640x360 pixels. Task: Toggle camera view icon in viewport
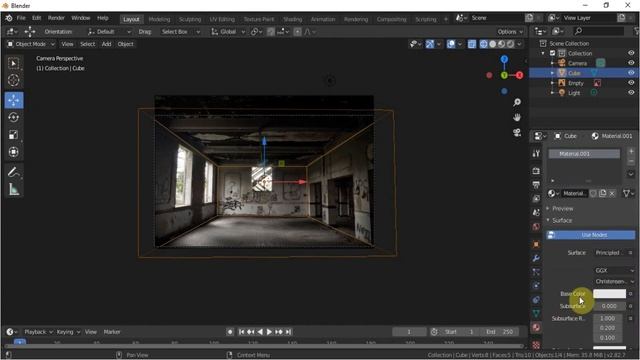click(517, 133)
